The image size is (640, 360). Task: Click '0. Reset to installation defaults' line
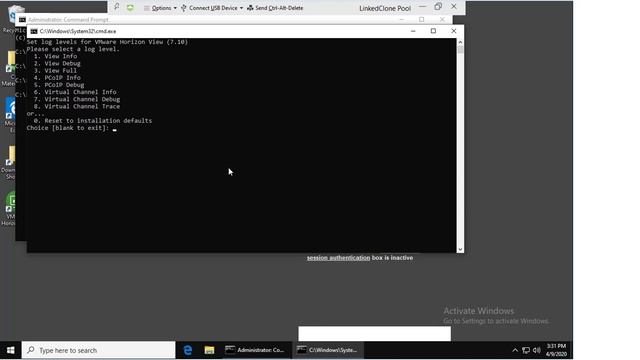pyautogui.click(x=93, y=121)
